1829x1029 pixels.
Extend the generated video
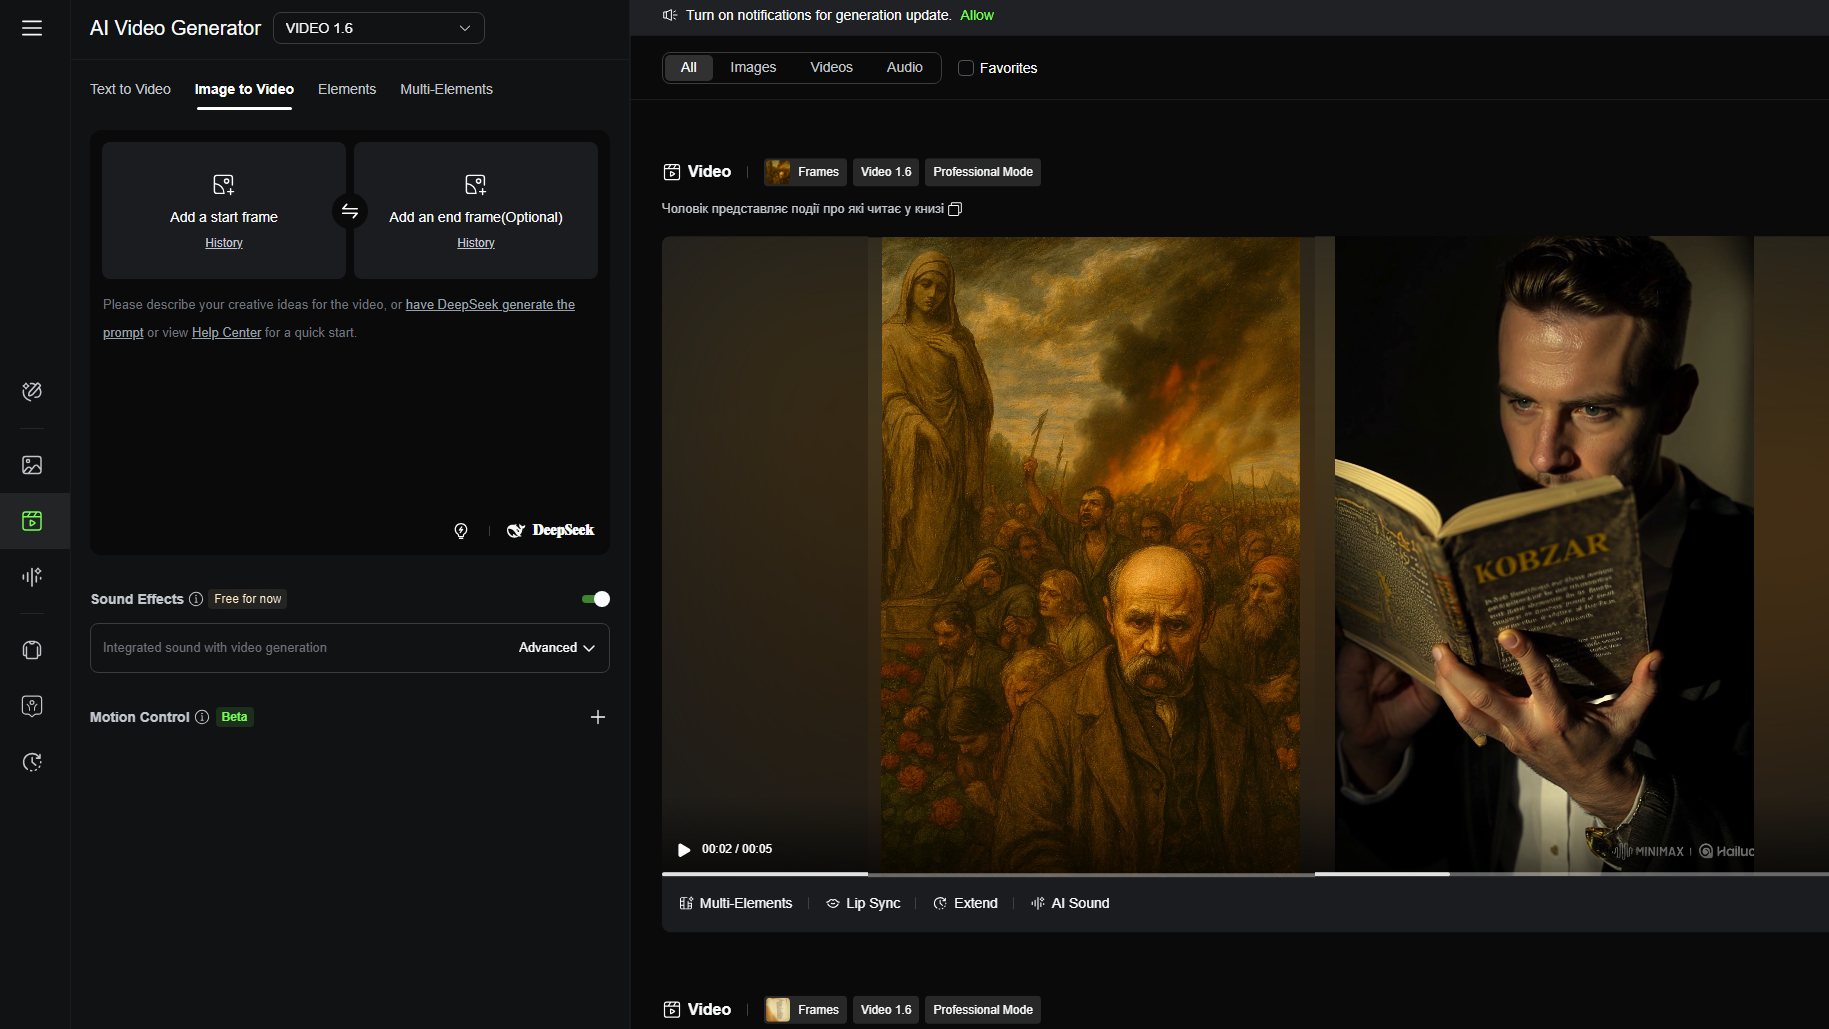pyautogui.click(x=966, y=903)
